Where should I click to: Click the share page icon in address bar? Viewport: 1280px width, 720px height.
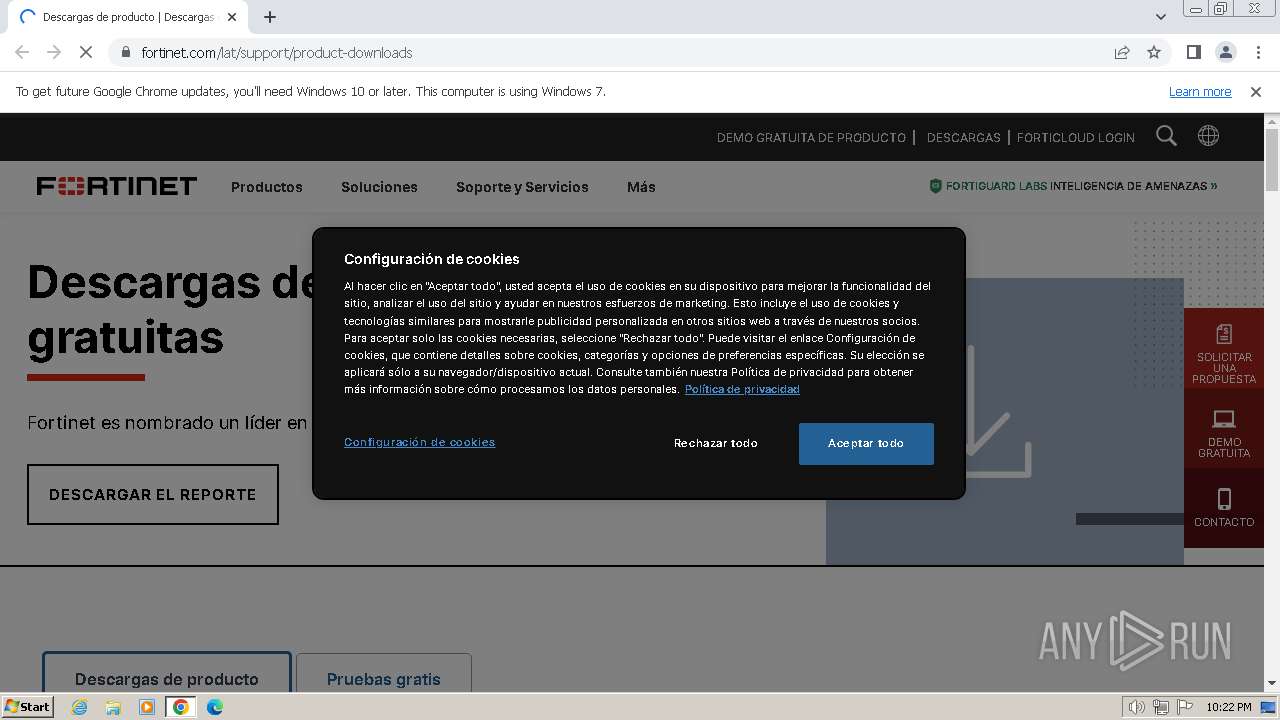pos(1122,52)
